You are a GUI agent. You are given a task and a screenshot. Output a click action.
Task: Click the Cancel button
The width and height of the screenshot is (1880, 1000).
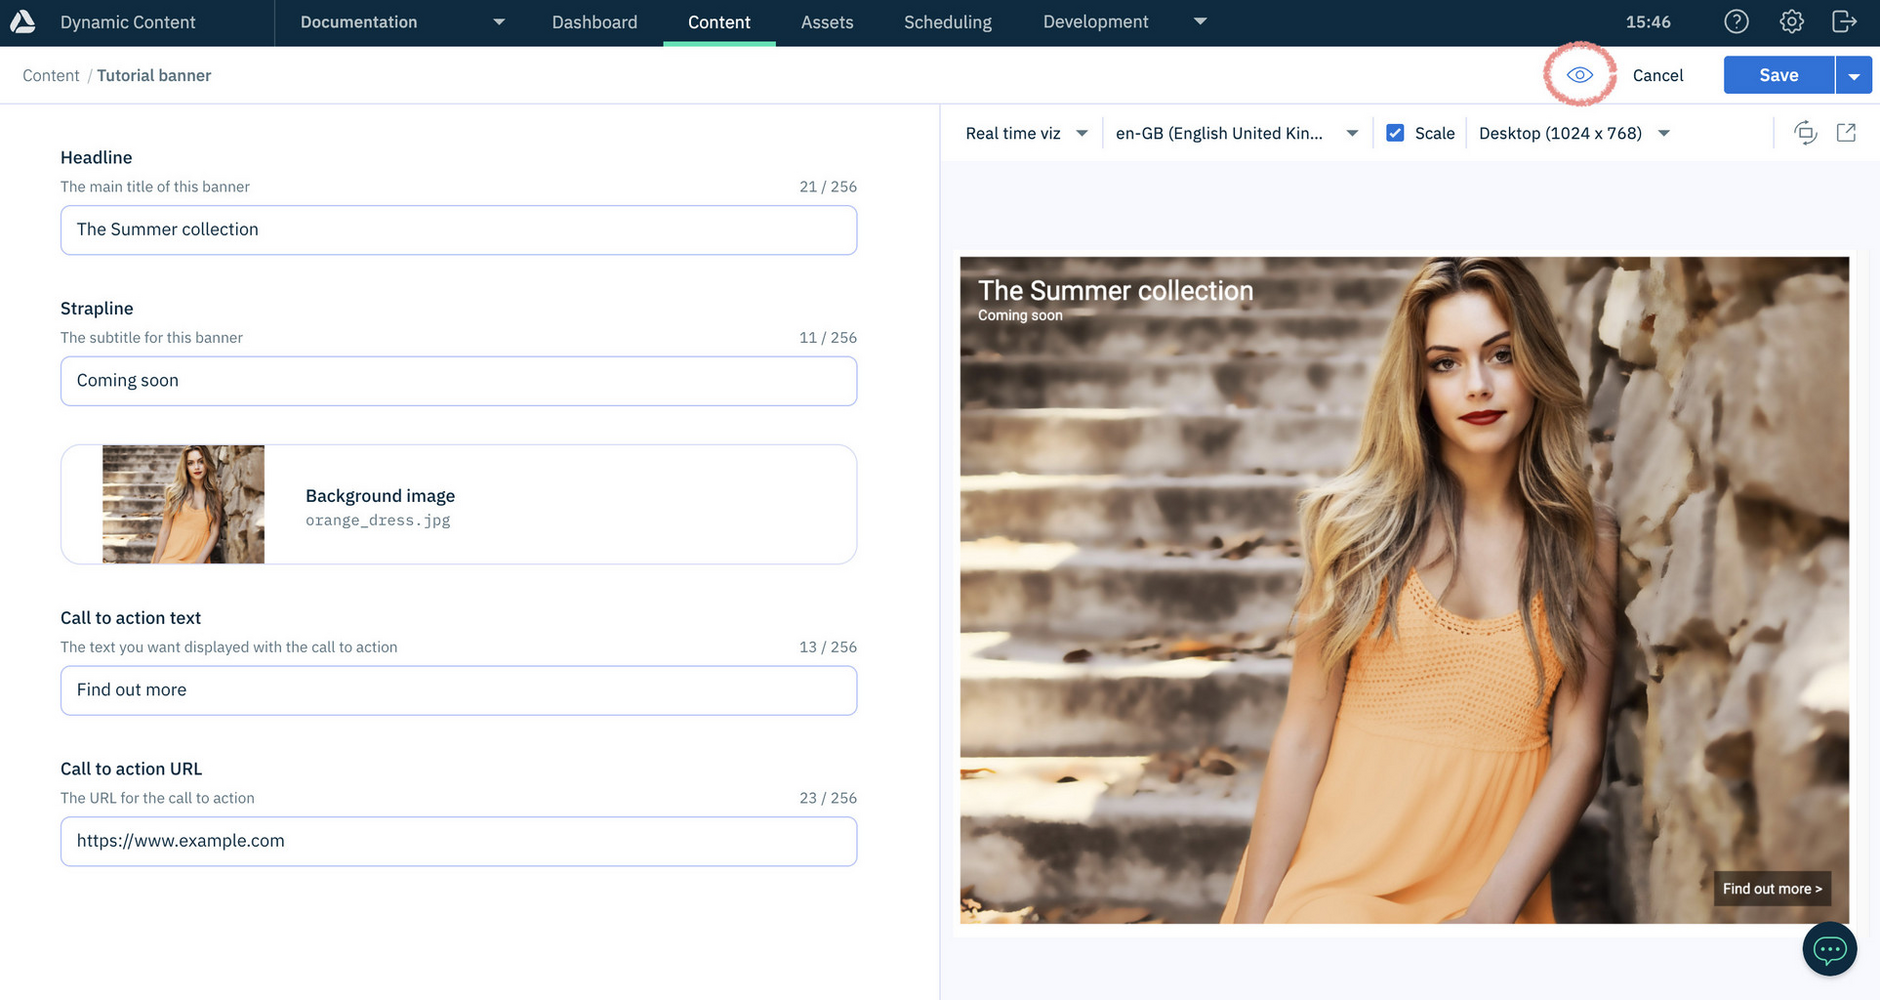click(x=1657, y=75)
